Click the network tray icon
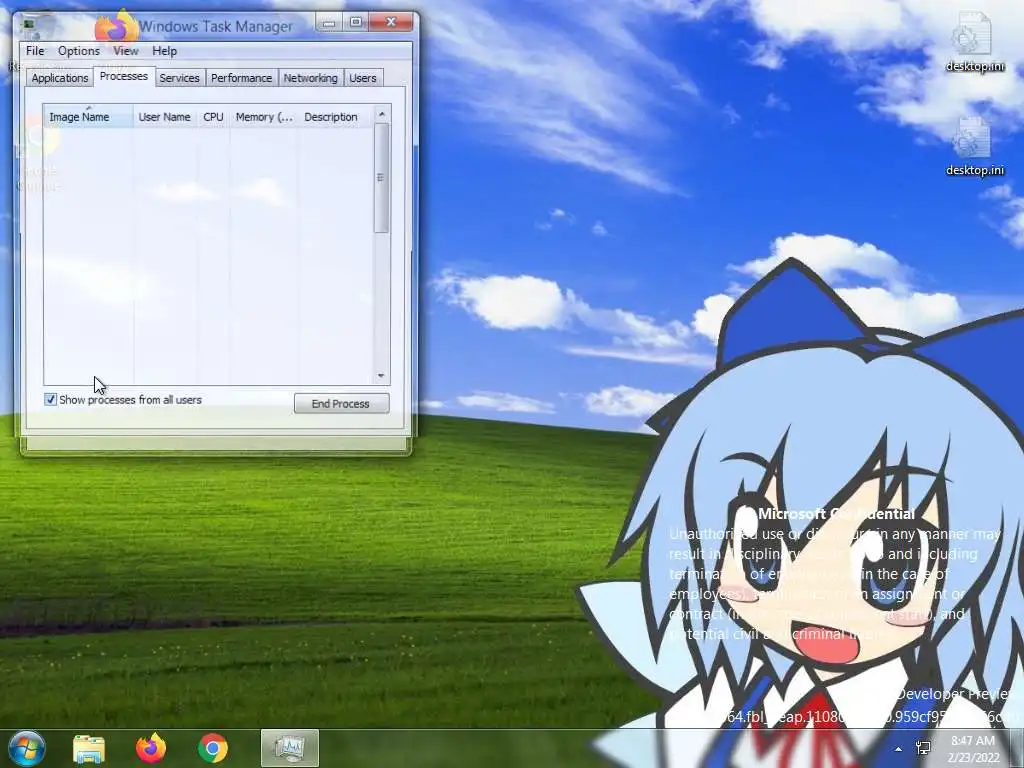This screenshot has height=768, width=1024. click(923, 748)
